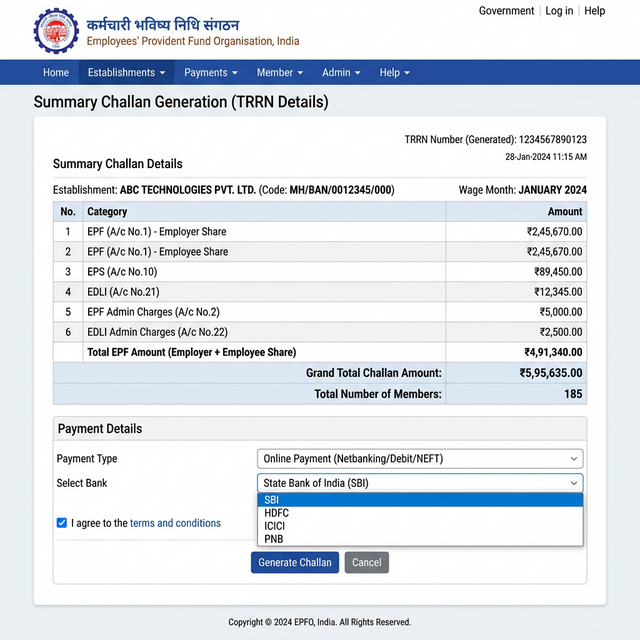The image size is (640, 640).
Task: Click amount ₹5,000.00
Action: tap(561, 312)
